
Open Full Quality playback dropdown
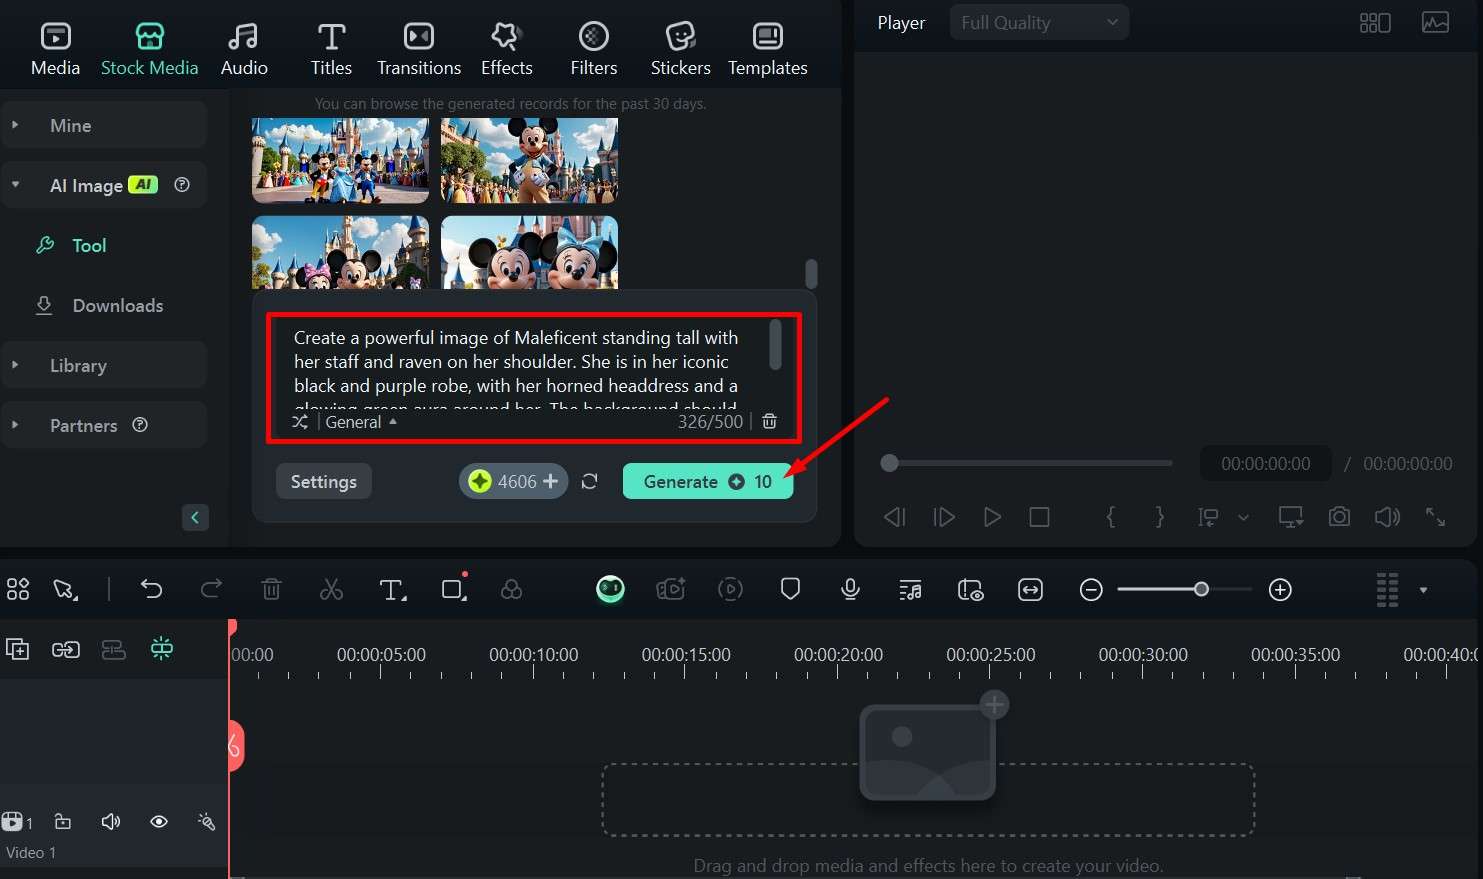pyautogui.click(x=1039, y=22)
